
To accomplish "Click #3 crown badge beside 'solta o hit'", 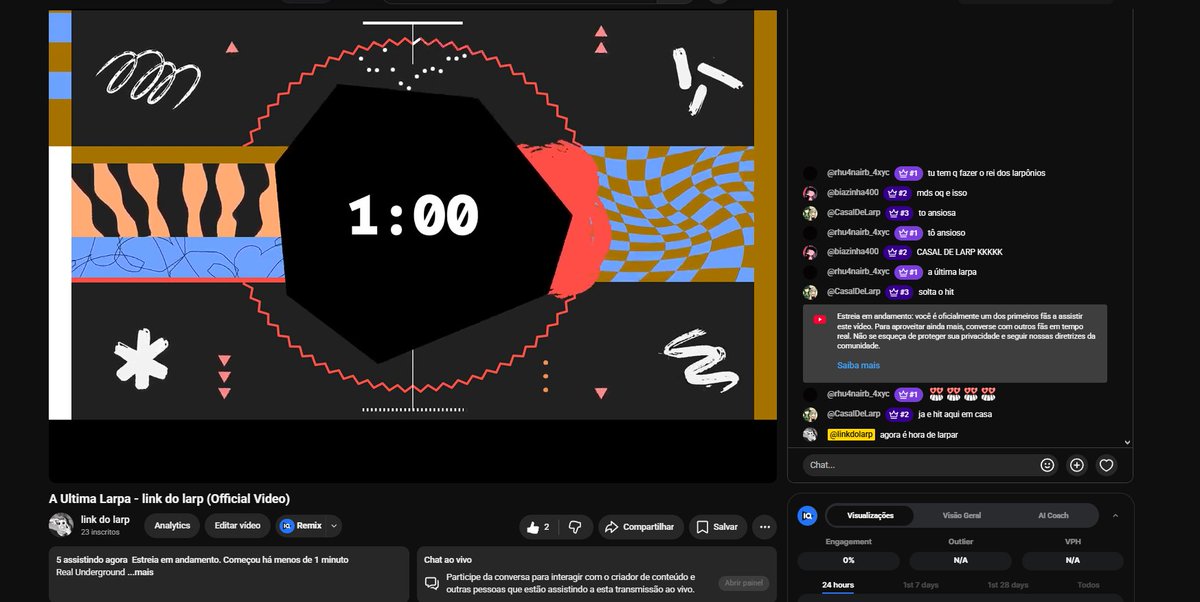I will tap(898, 292).
